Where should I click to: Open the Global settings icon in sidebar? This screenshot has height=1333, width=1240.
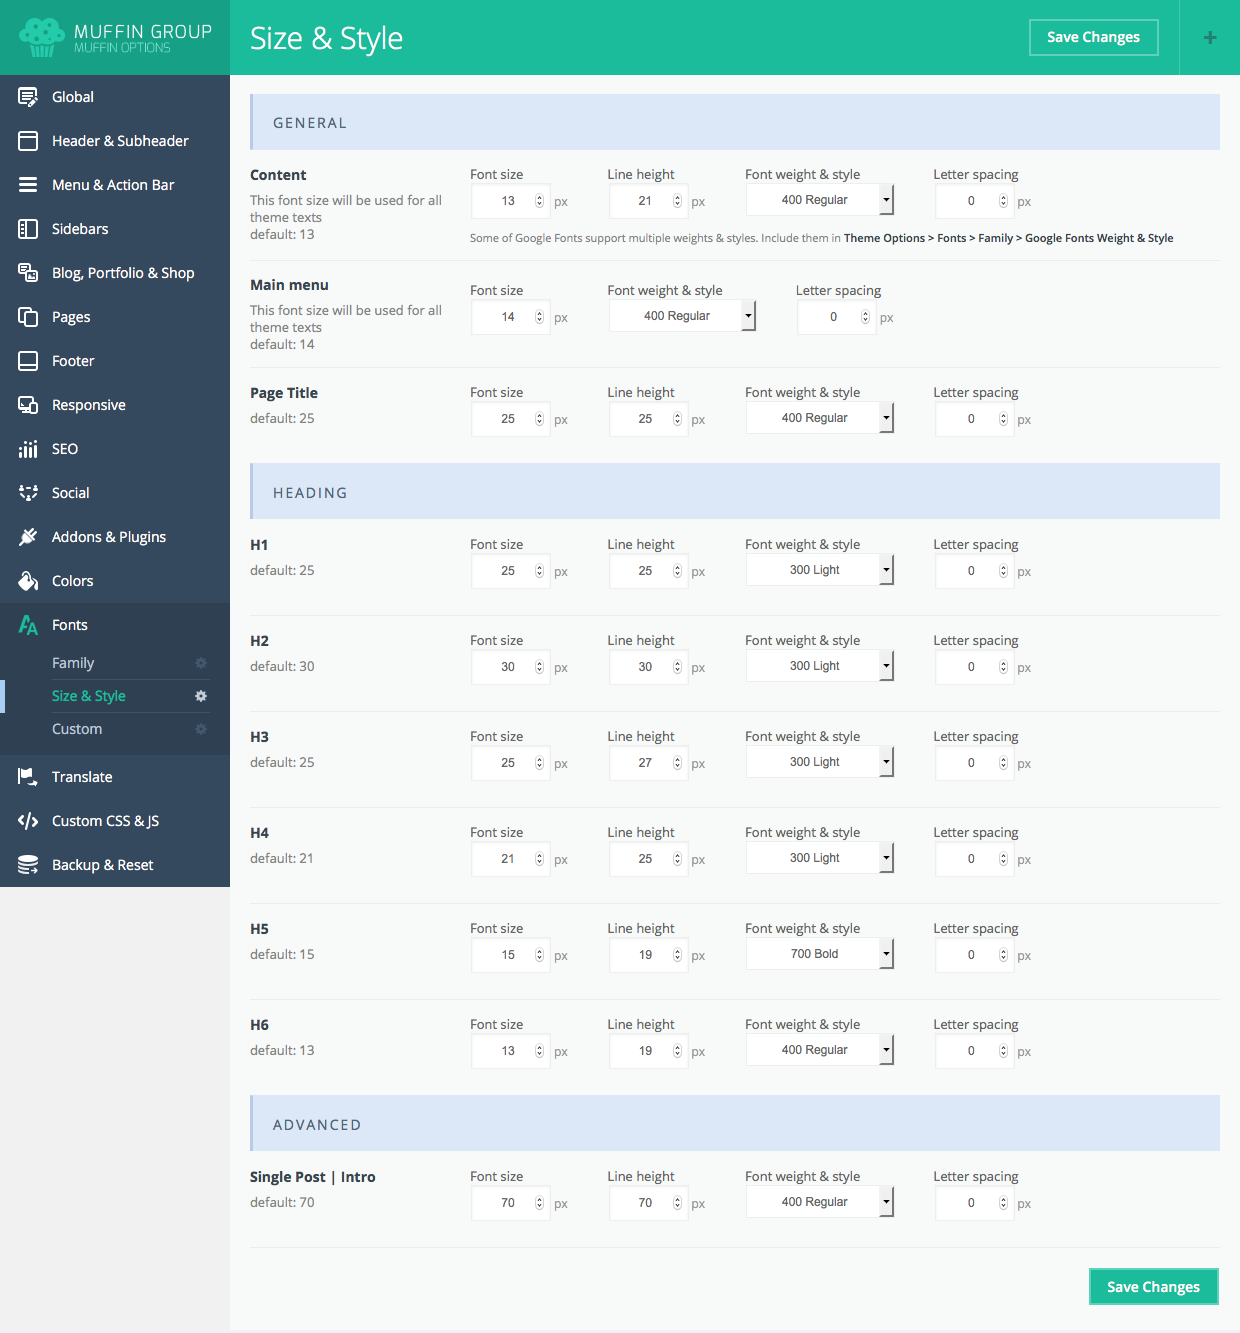point(27,96)
